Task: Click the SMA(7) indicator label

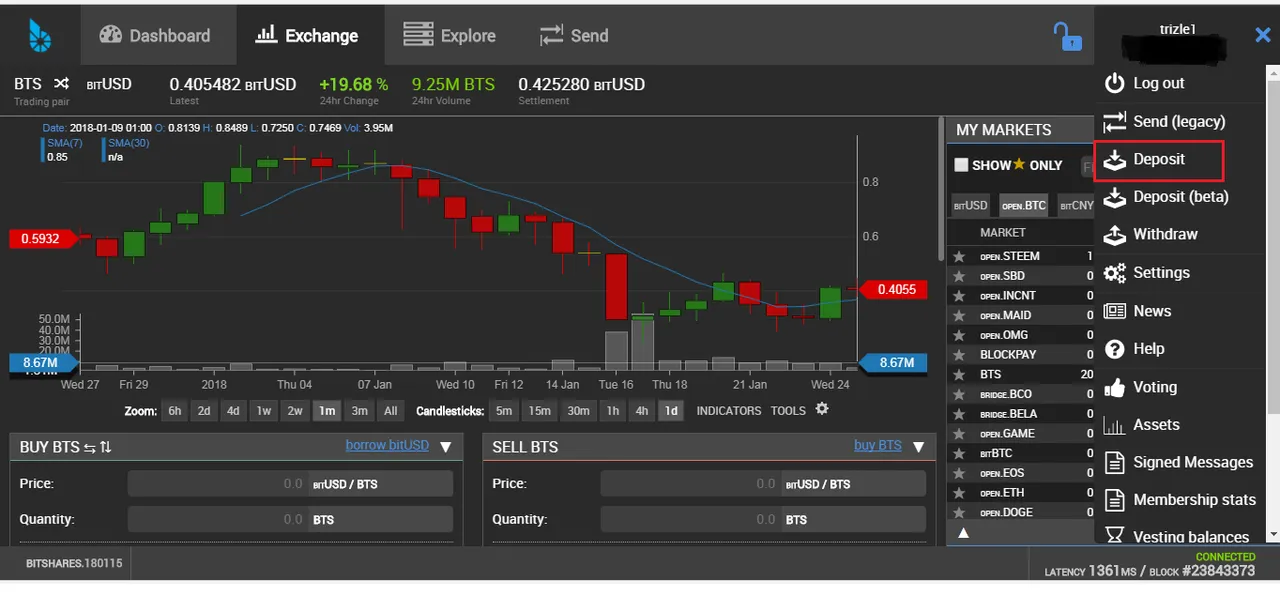Action: [66, 144]
